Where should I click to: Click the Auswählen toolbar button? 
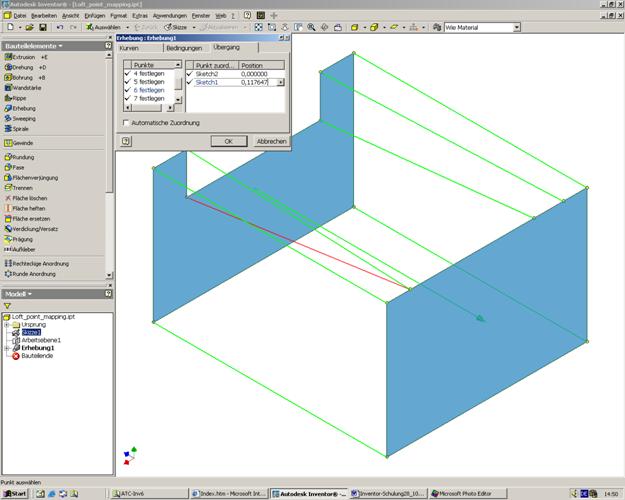(x=104, y=27)
